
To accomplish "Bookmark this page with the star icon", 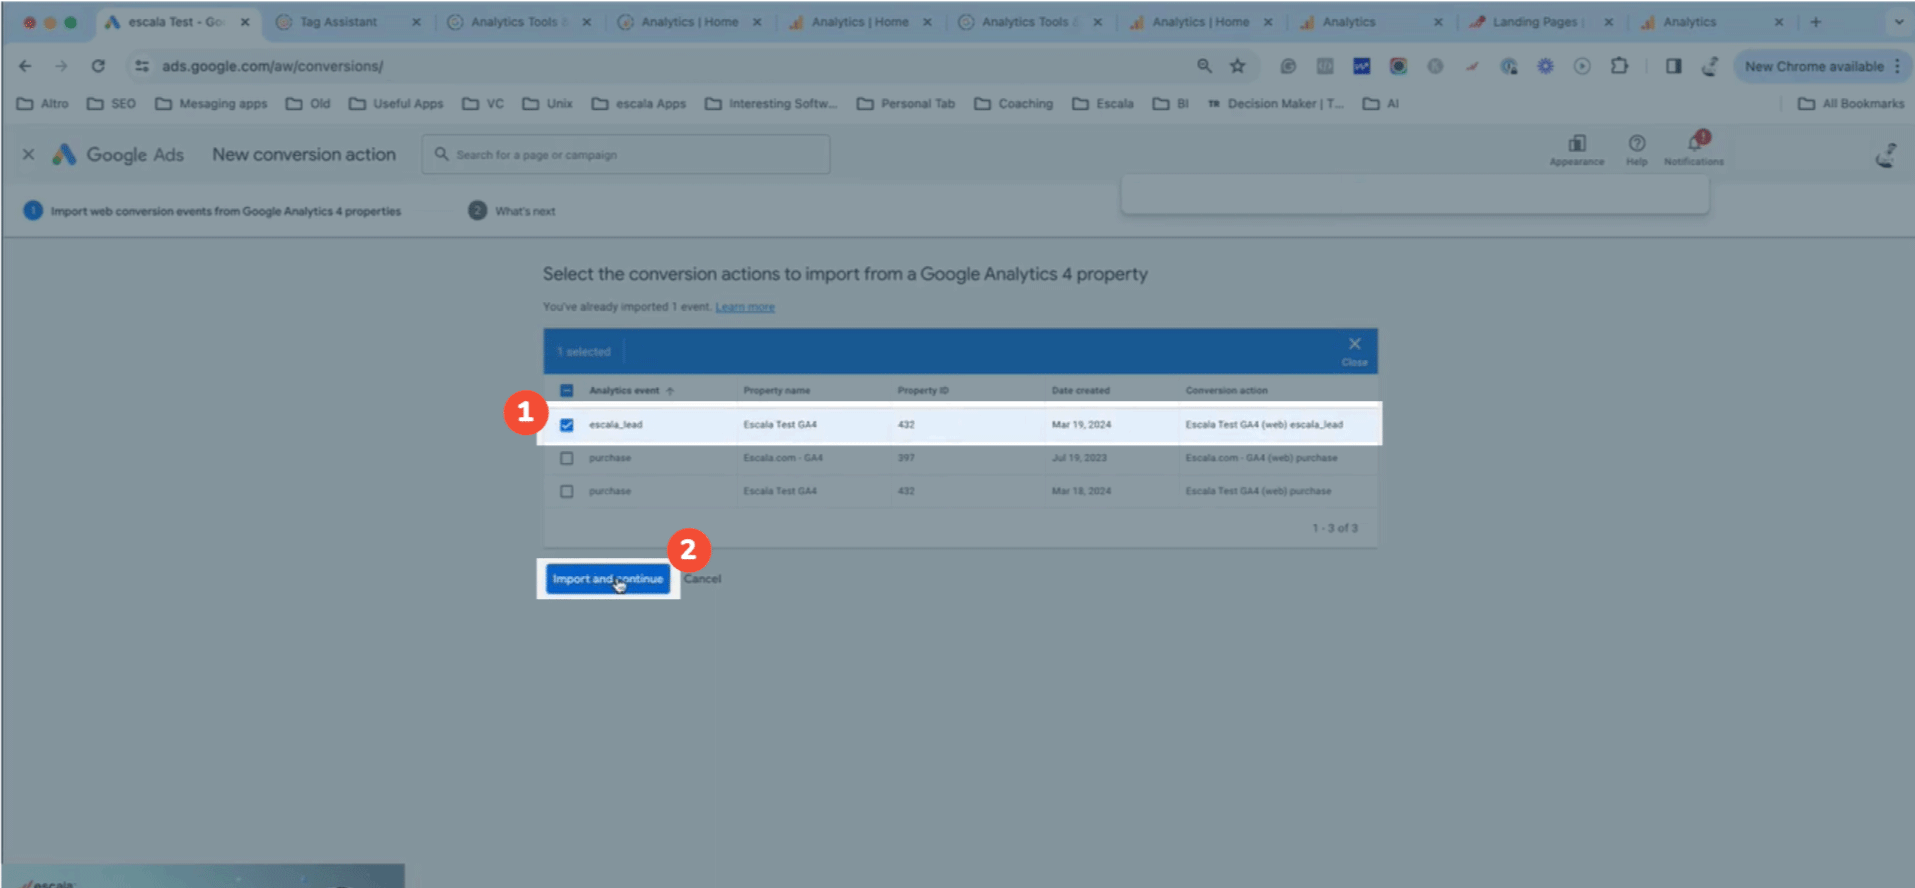I will coord(1238,66).
